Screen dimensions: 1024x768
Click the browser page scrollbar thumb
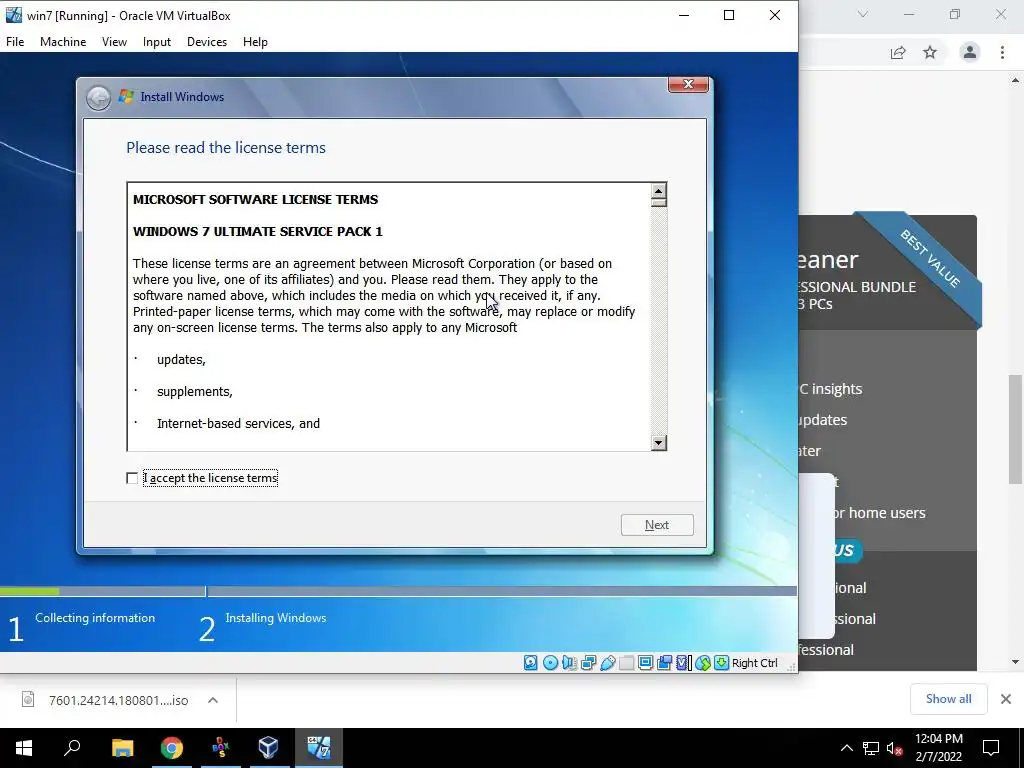1016,429
